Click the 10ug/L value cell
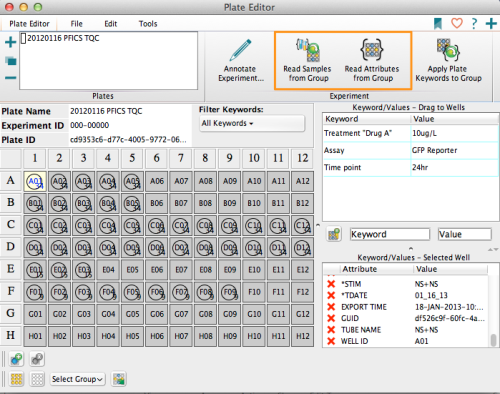Screen dimensions: 500x394 click(x=454, y=133)
